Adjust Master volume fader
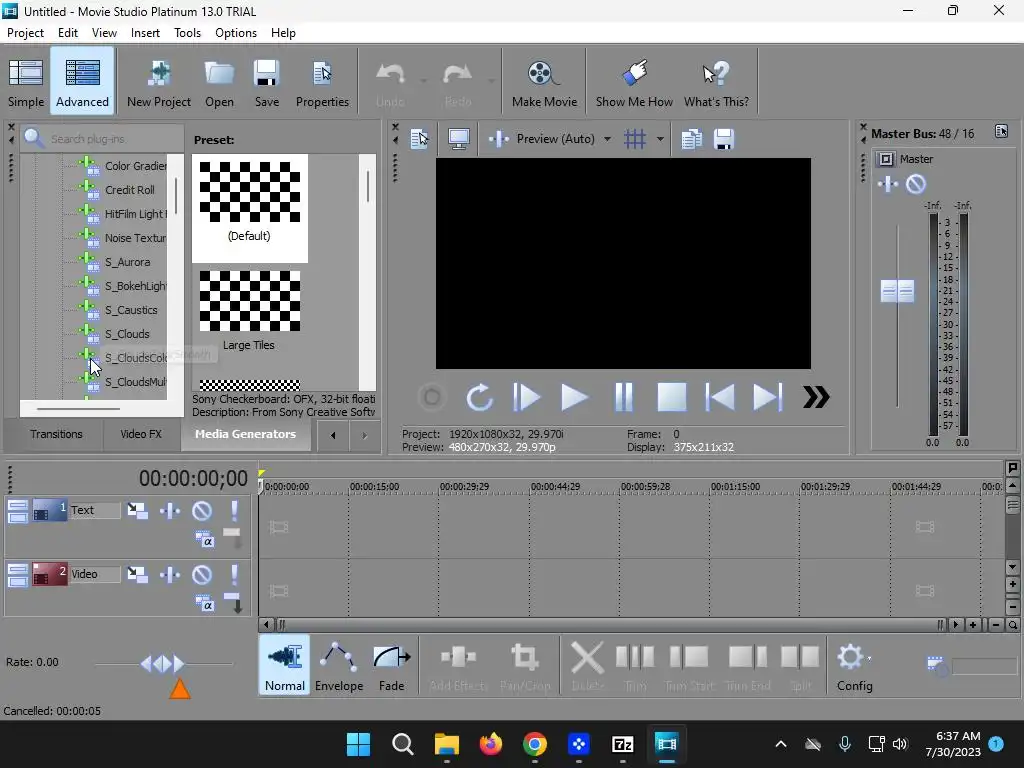 click(897, 291)
